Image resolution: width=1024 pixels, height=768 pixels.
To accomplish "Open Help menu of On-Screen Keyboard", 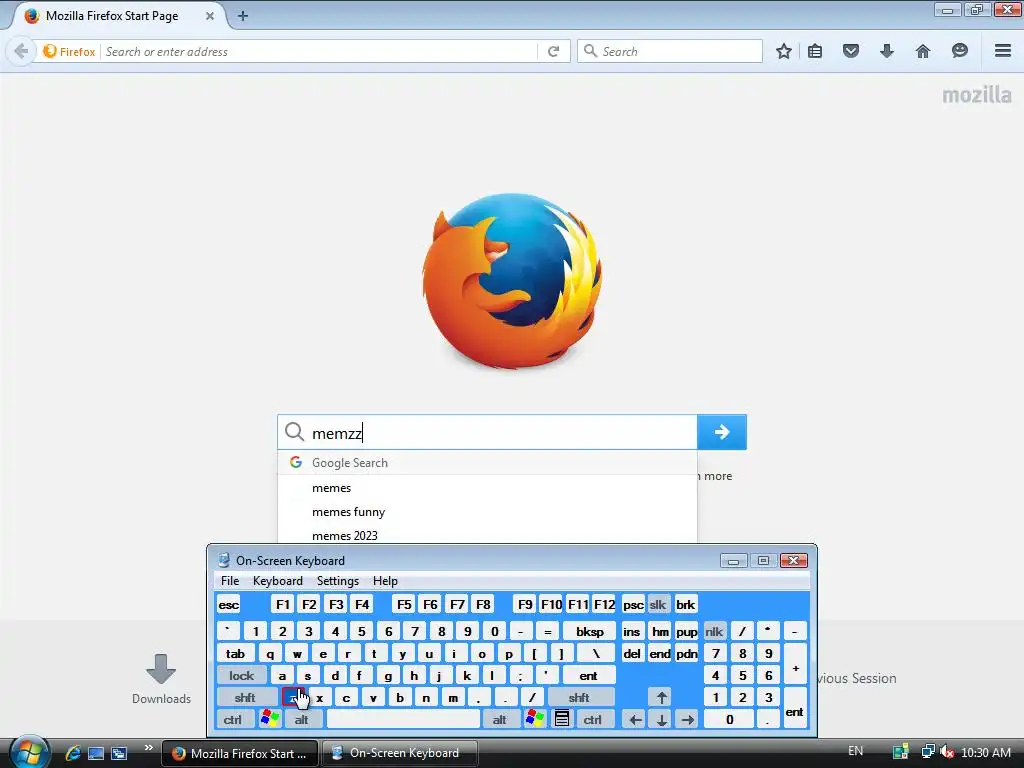I will click(x=385, y=581).
